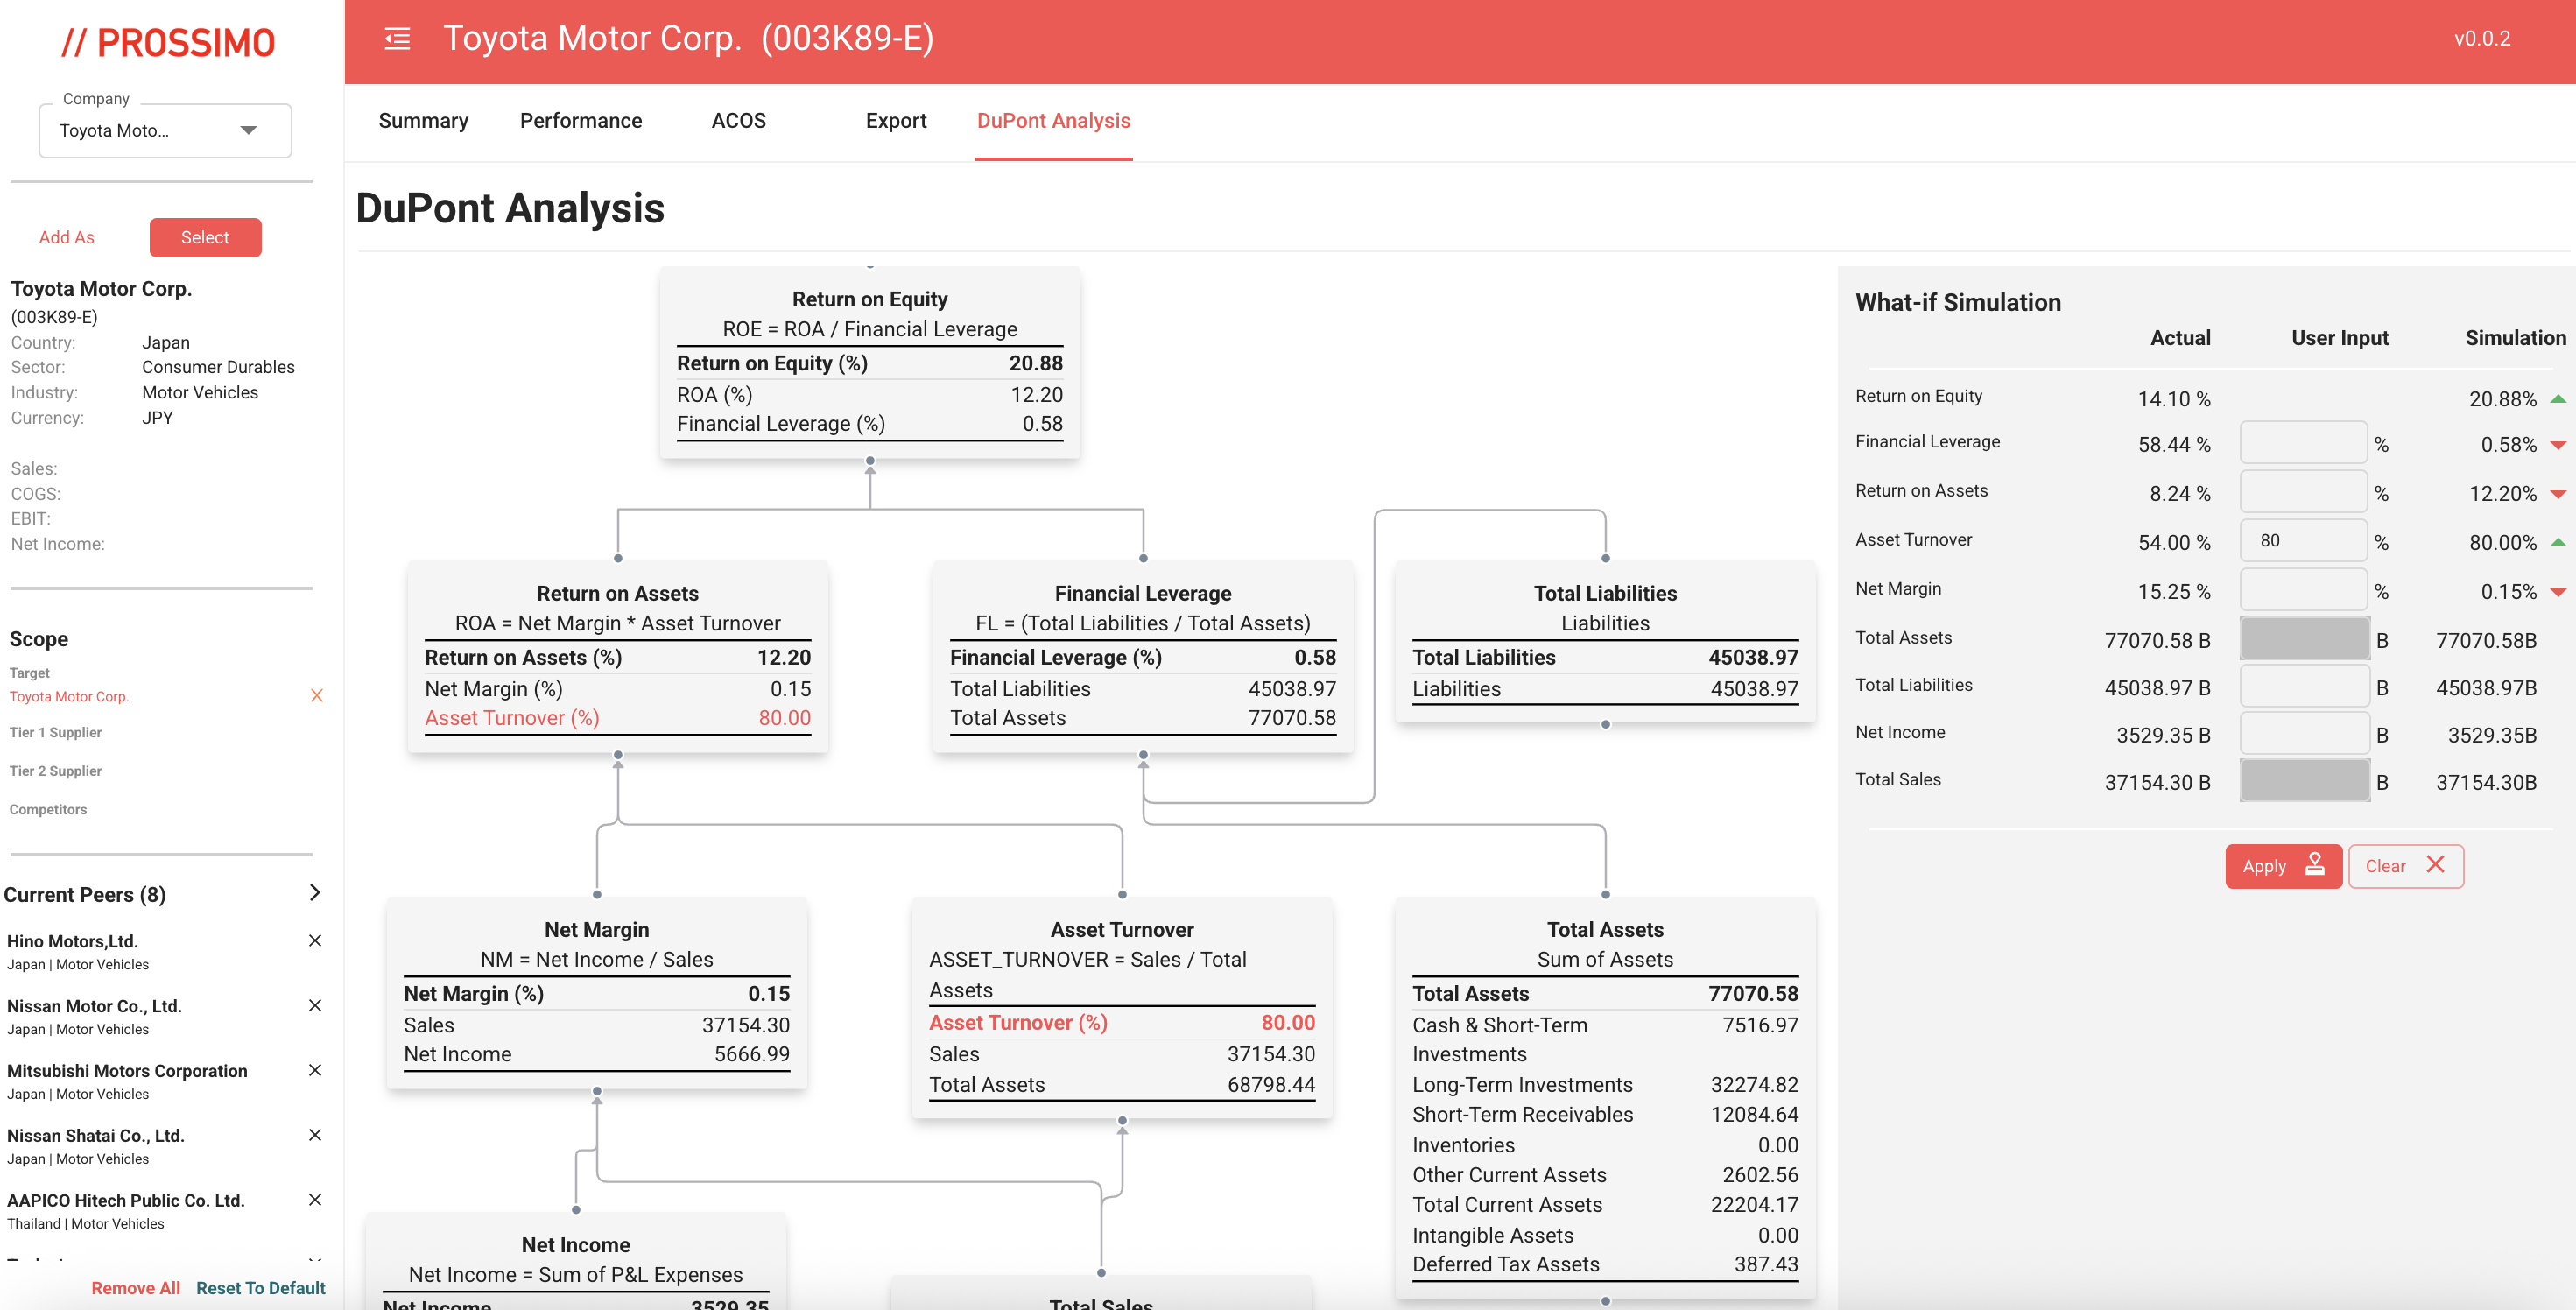Image resolution: width=2576 pixels, height=1310 pixels.
Task: Open the Summary tab
Action: 423,121
